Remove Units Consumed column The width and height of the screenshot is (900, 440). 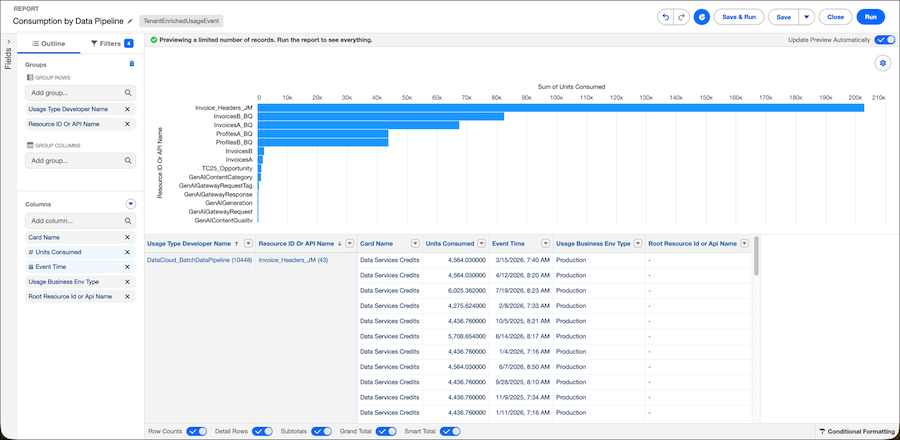[127, 252]
